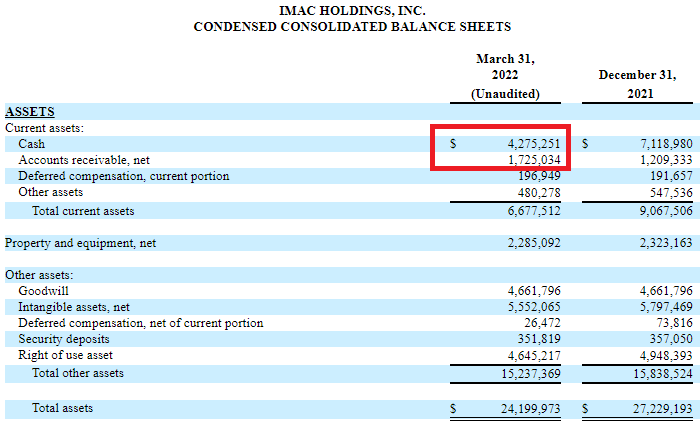Viewport: 700px width, 425px height.
Task: Click the Current assets: label
Action: click(44, 128)
